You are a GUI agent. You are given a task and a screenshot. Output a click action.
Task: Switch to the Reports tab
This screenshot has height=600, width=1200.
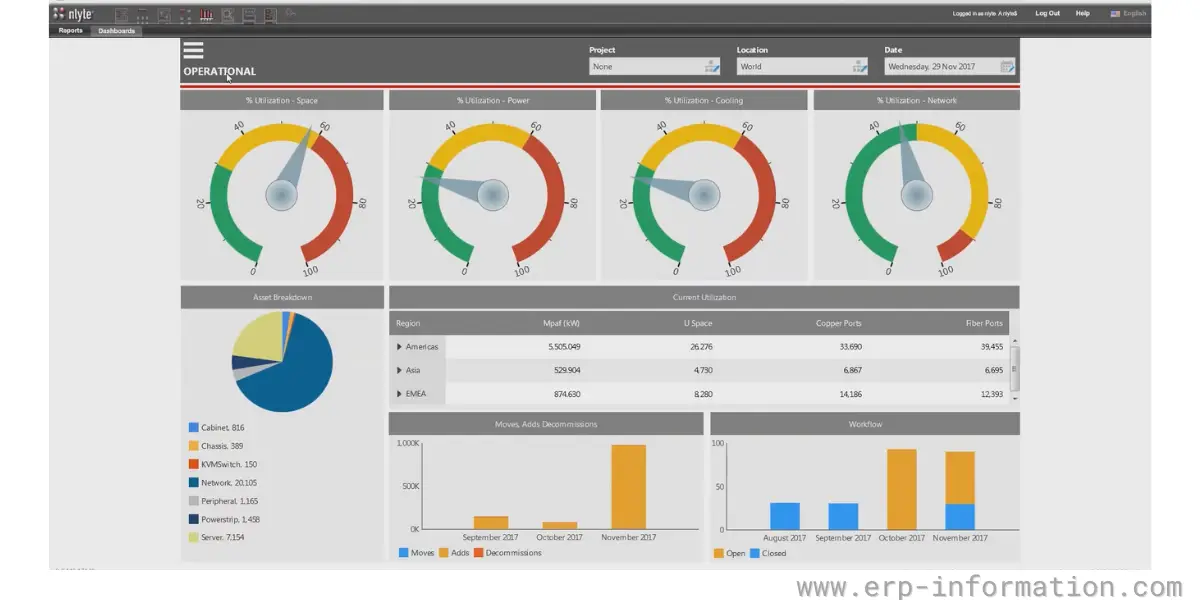pyautogui.click(x=70, y=31)
